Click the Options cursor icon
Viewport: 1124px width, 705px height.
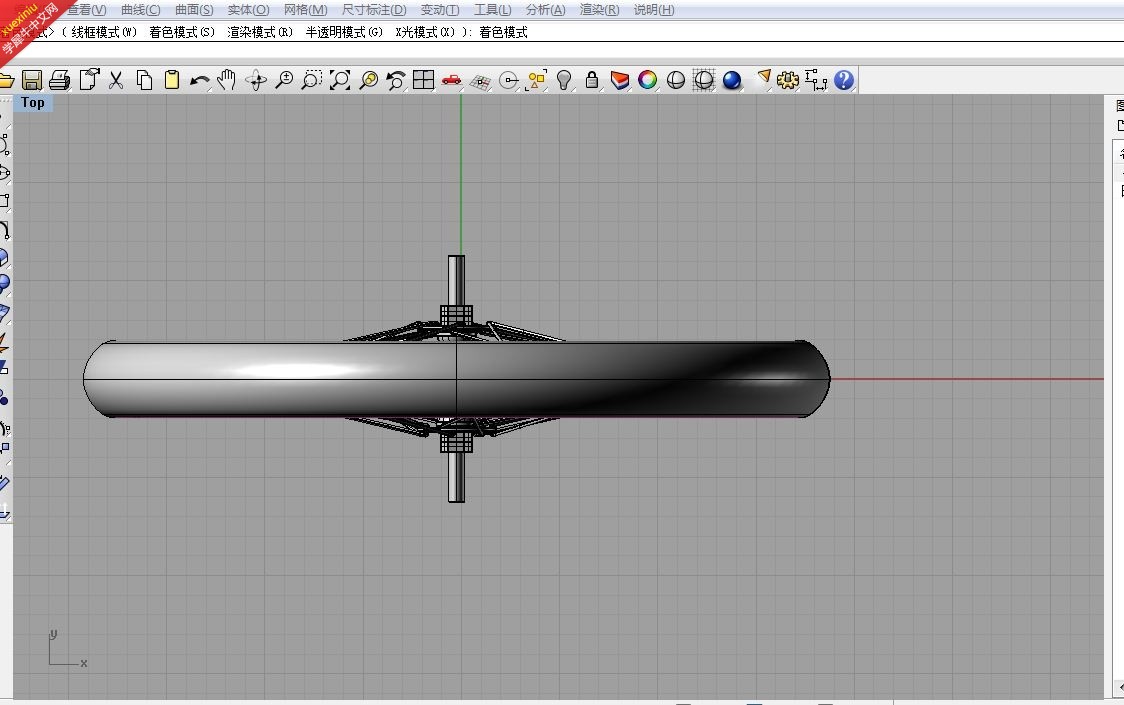click(764, 77)
